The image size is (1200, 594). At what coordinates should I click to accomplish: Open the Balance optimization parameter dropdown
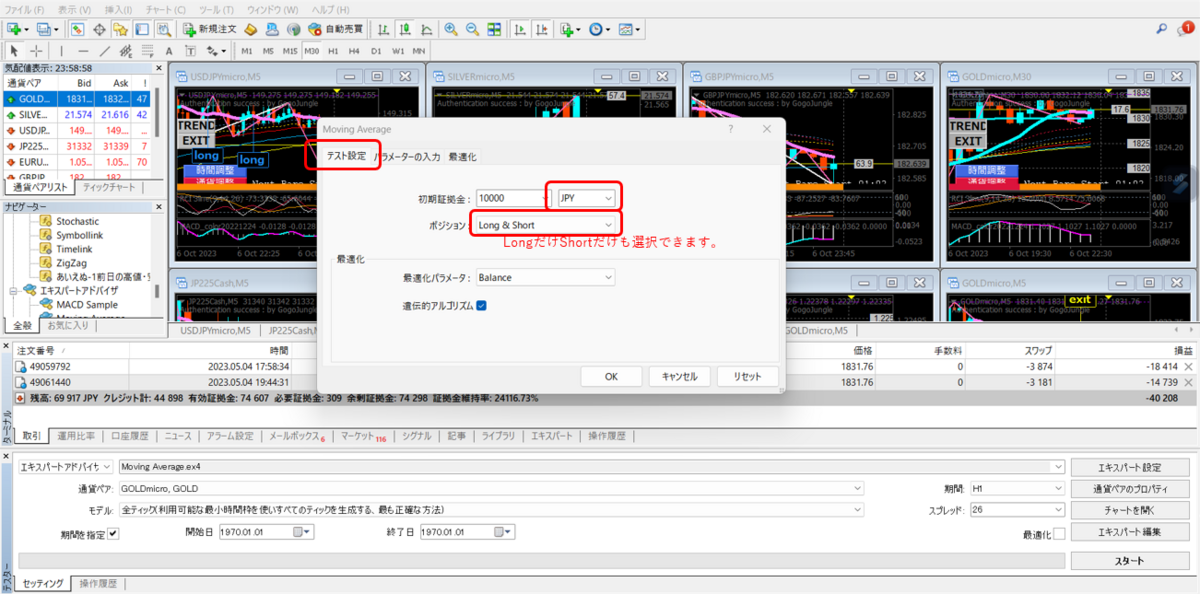pos(545,277)
